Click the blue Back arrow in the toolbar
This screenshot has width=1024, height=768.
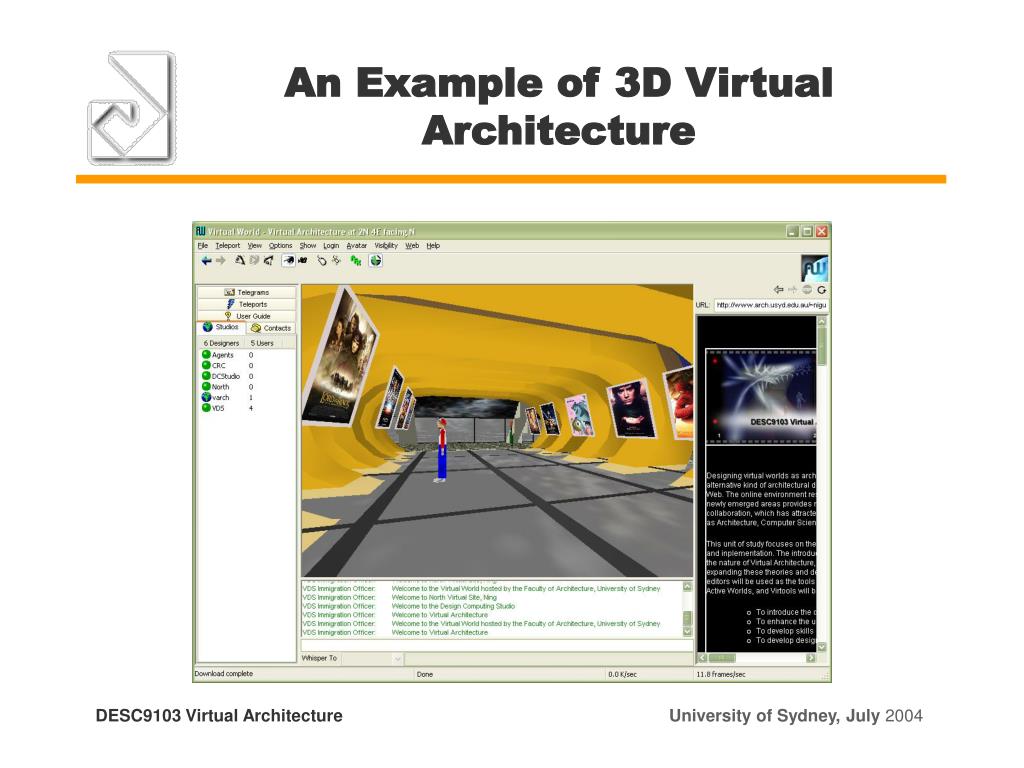[x=206, y=261]
